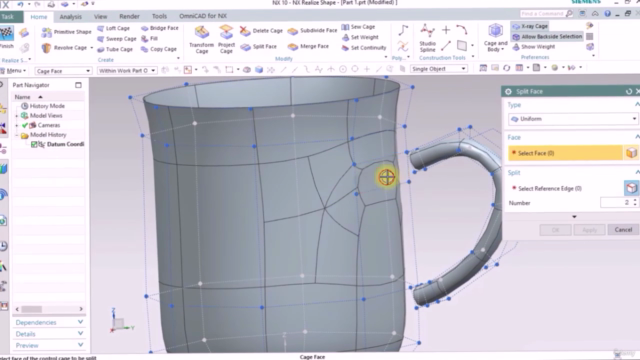The height and width of the screenshot is (360, 640).
Task: Launch the Project Cage tool
Action: coord(226,39)
